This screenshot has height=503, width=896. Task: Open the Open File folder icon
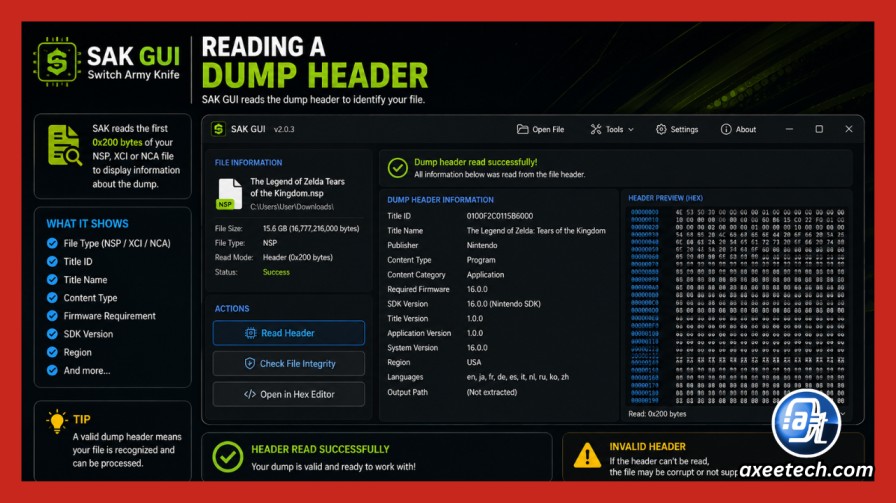pos(522,129)
